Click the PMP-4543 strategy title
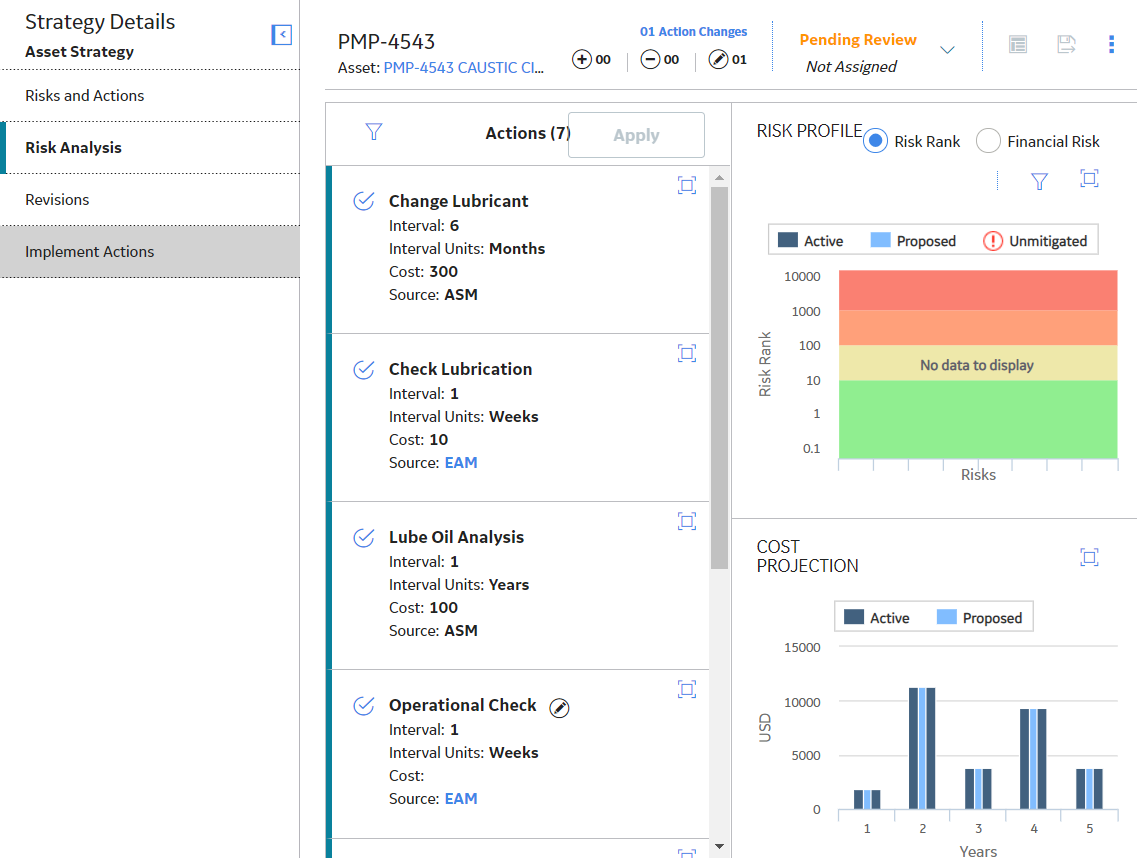 coord(386,41)
